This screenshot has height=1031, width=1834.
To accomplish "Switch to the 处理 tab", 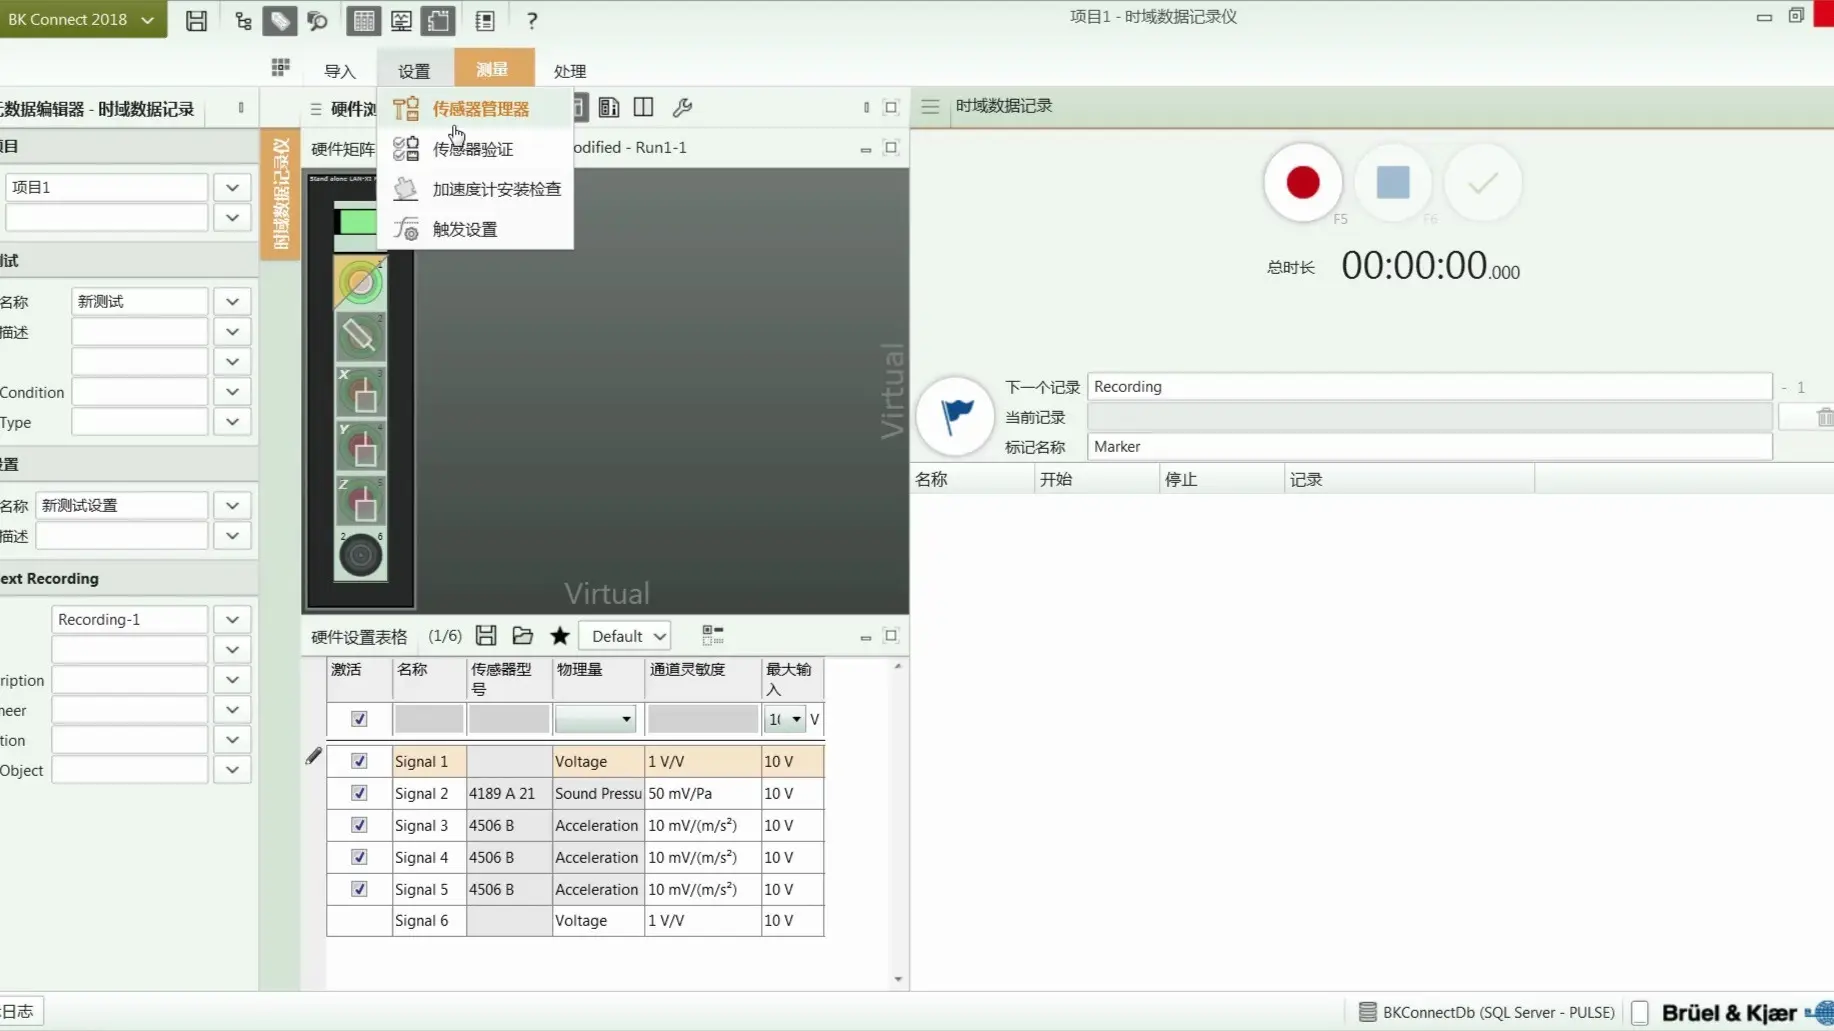I will [569, 71].
